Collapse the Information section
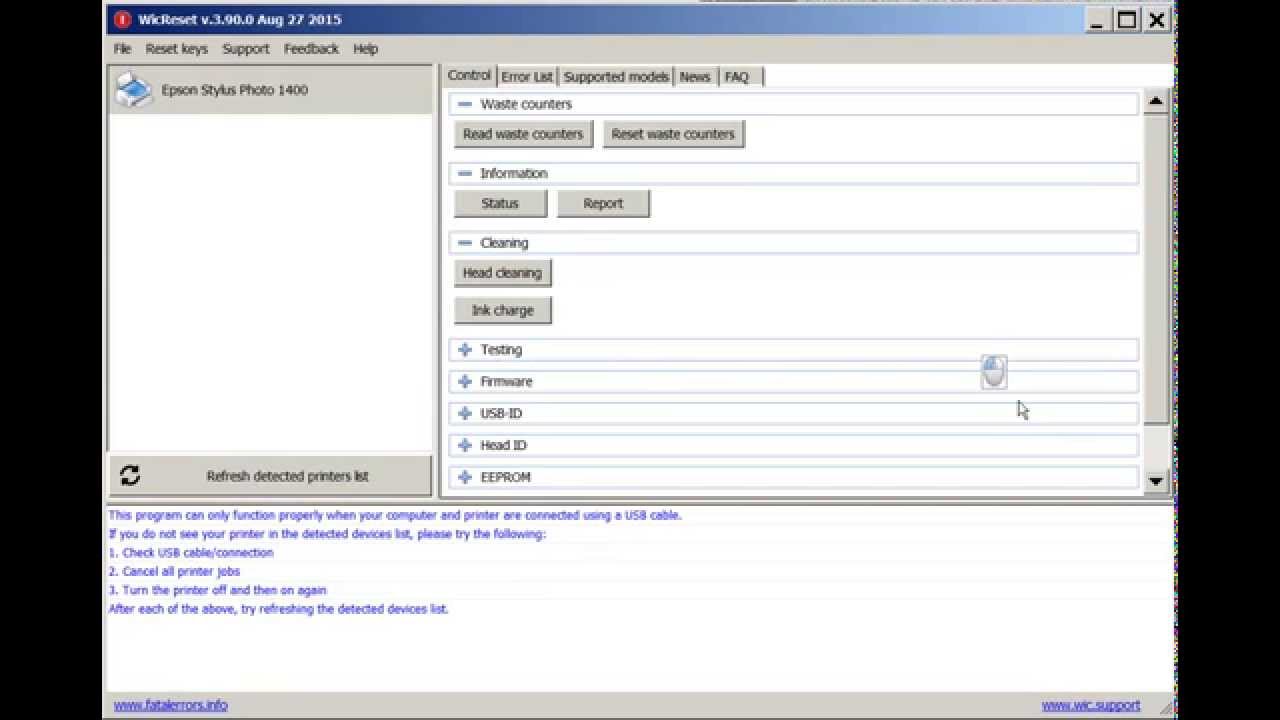Screen dimensions: 1280x720 (x=464, y=173)
